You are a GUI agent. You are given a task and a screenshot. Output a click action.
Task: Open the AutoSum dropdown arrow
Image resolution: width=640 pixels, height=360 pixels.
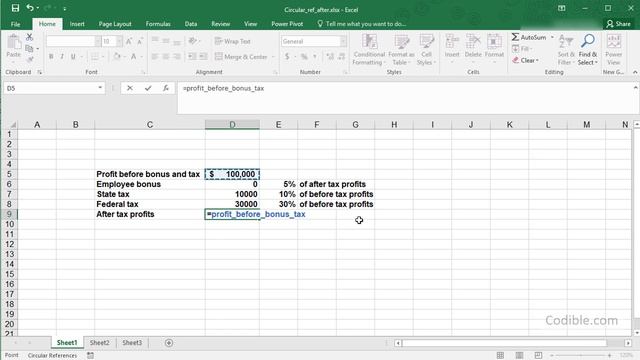[x=552, y=37]
